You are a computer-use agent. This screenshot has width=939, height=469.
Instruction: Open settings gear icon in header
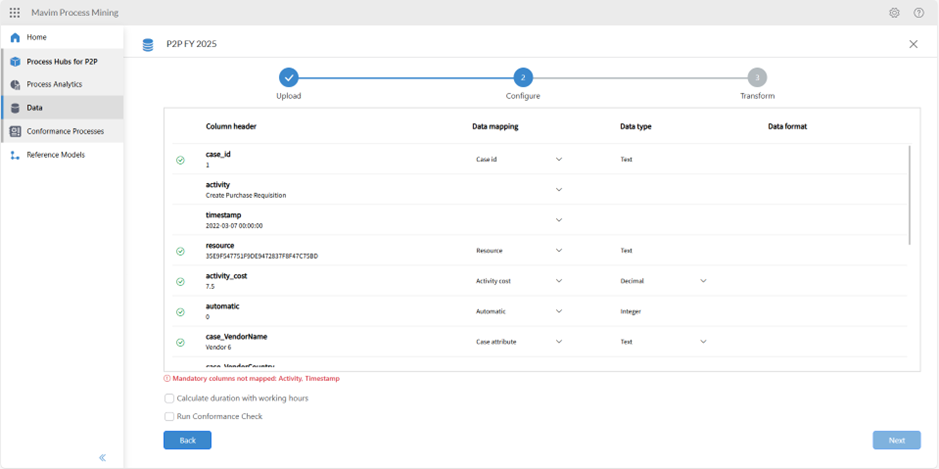(x=894, y=13)
